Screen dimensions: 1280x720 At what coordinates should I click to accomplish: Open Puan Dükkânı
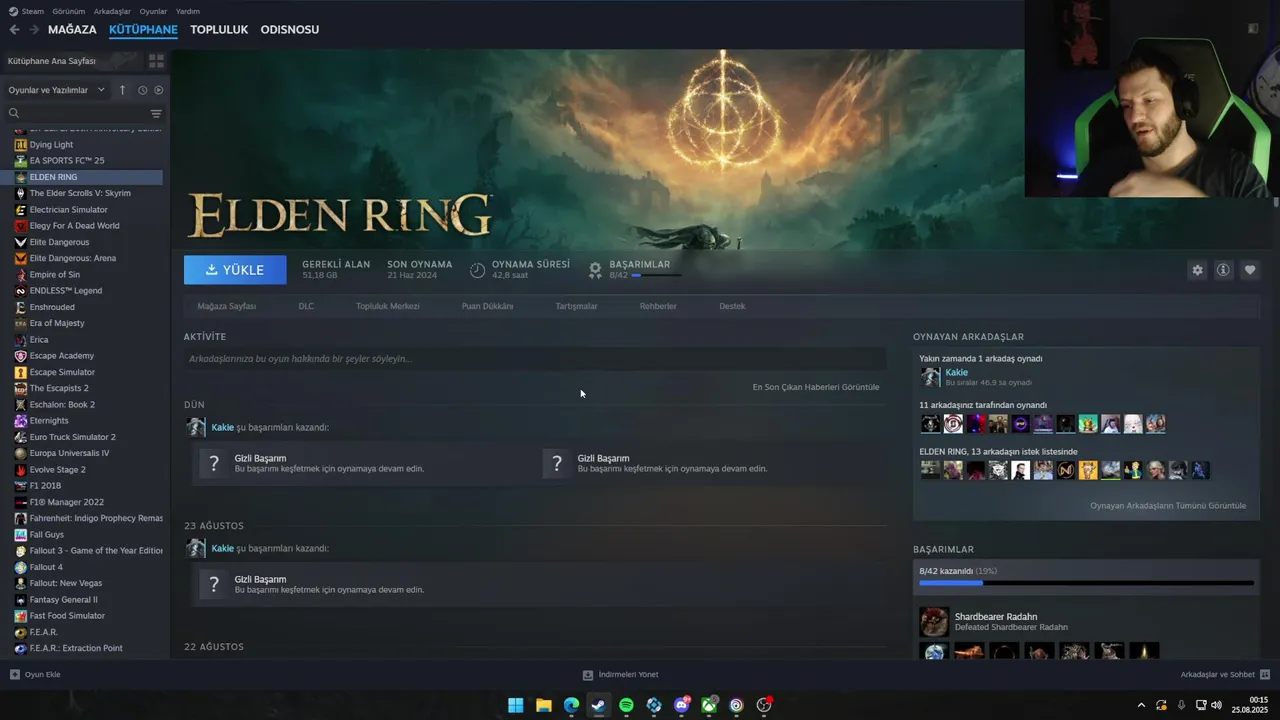tap(487, 306)
